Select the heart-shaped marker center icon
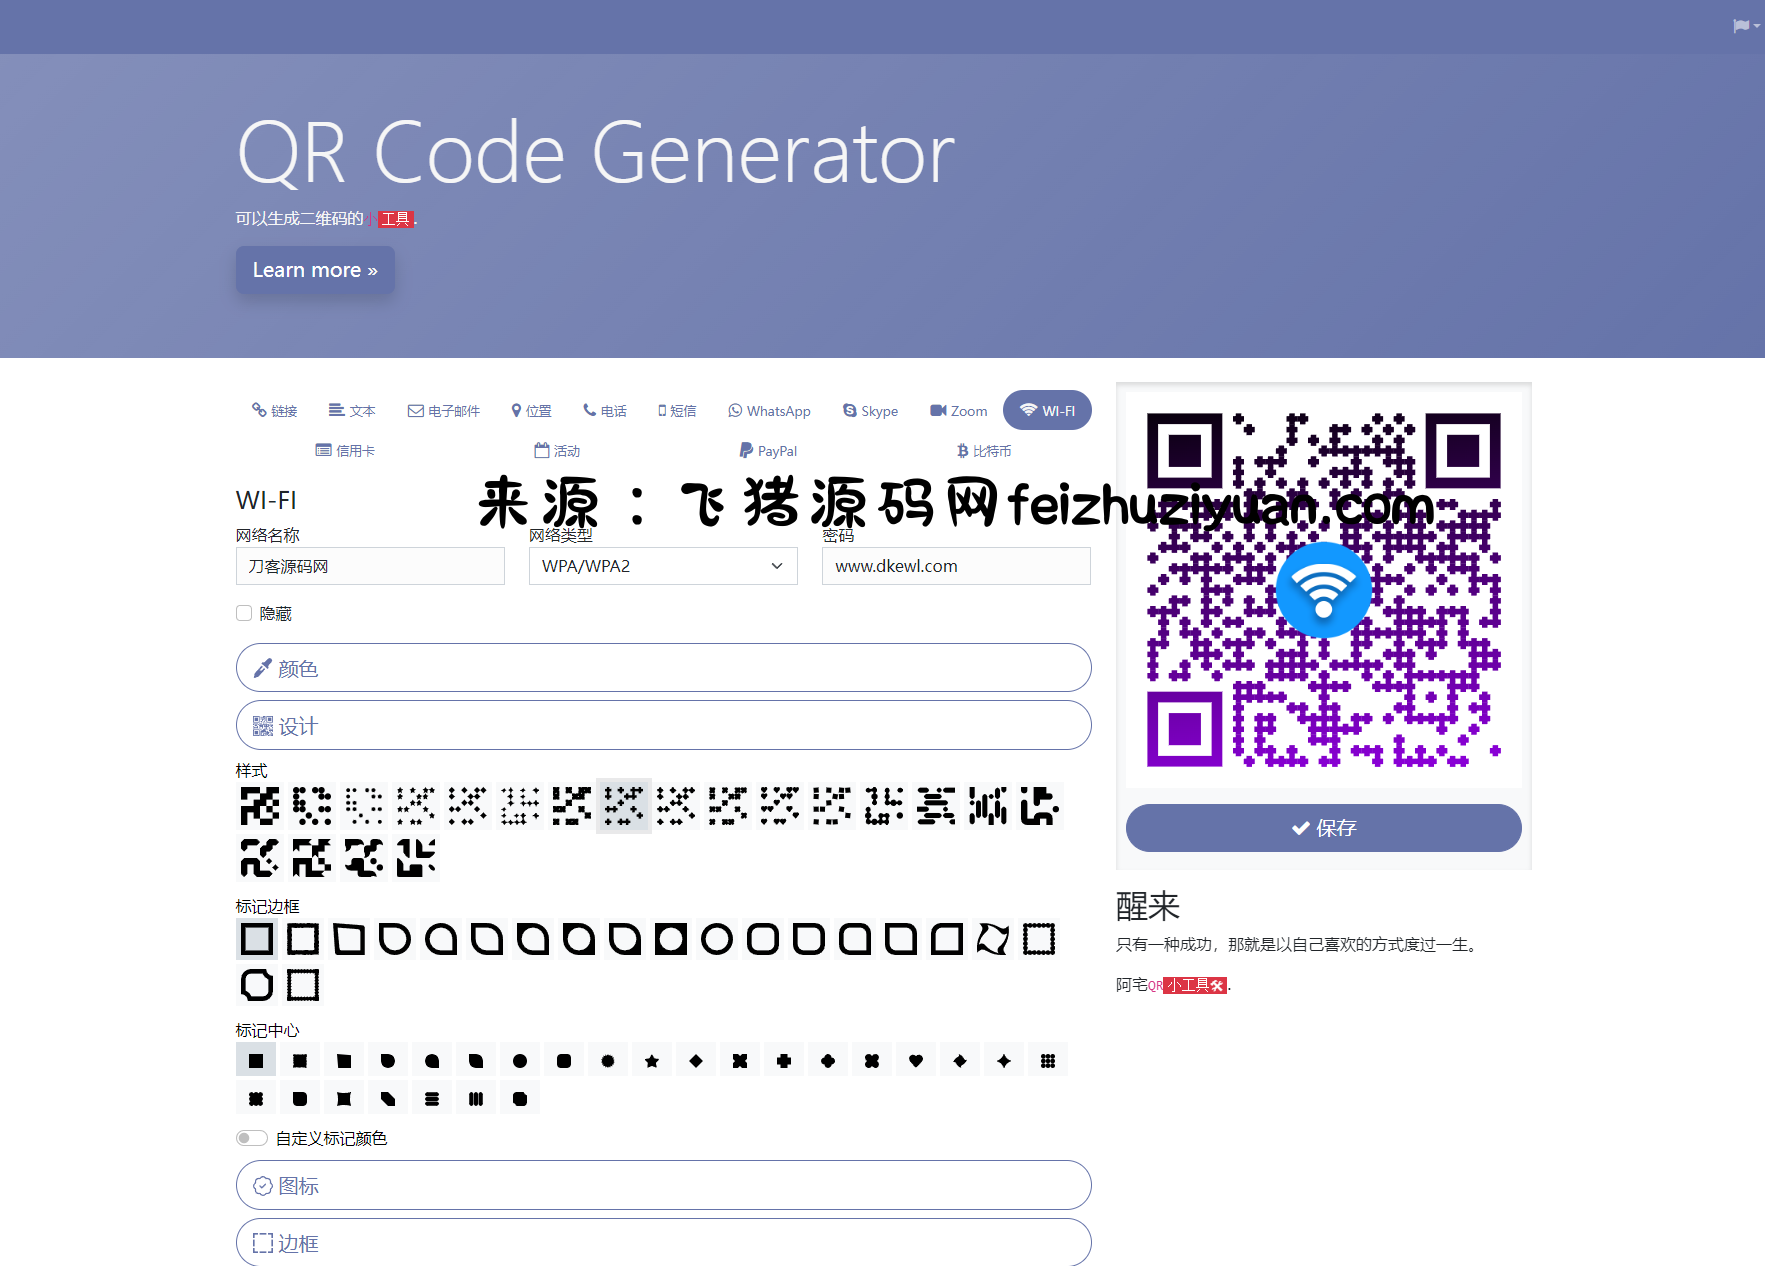The height and width of the screenshot is (1266, 1765). (916, 1061)
